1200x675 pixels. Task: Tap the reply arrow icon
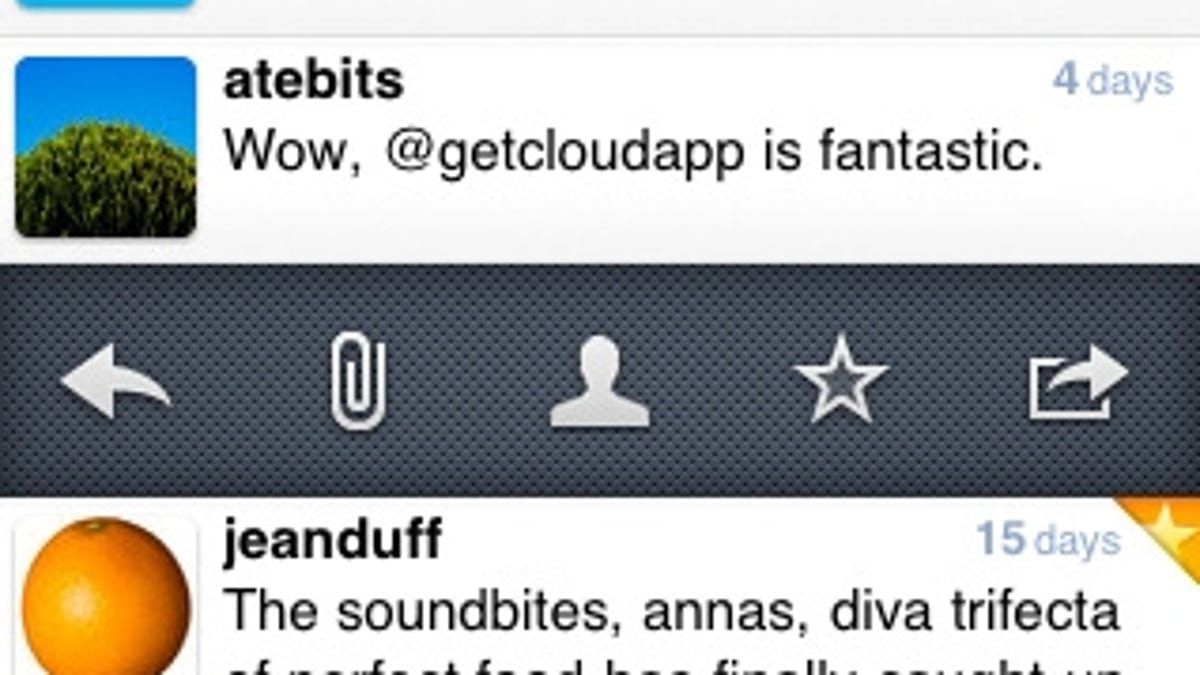pos(115,381)
